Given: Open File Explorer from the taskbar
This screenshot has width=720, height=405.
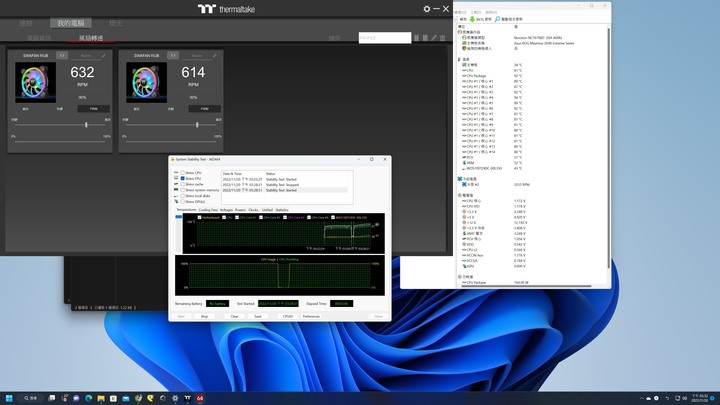Looking at the screenshot, I should pos(101,398).
